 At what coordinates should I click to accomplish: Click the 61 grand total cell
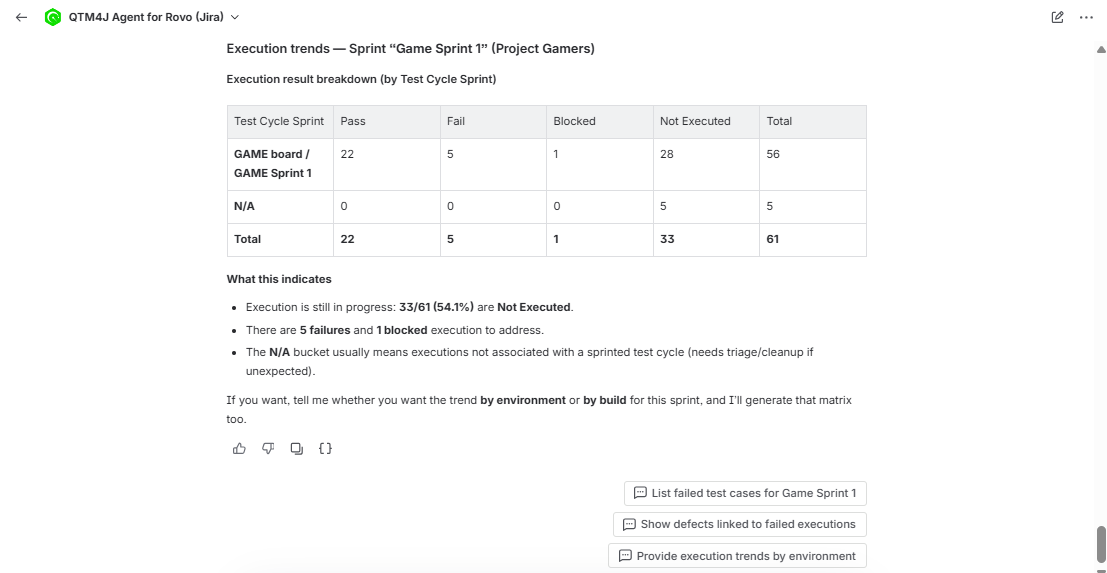tap(813, 239)
